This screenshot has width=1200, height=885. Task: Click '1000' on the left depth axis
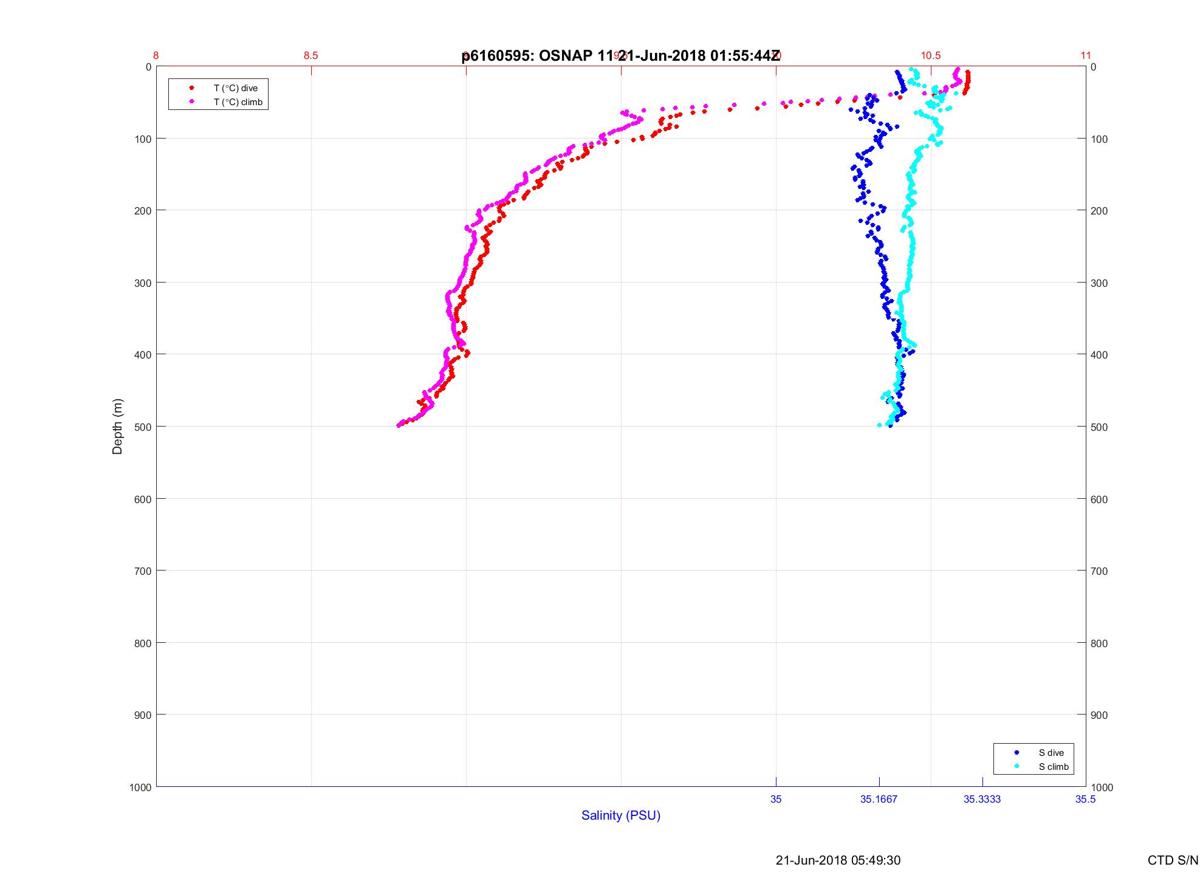pyautogui.click(x=140, y=787)
